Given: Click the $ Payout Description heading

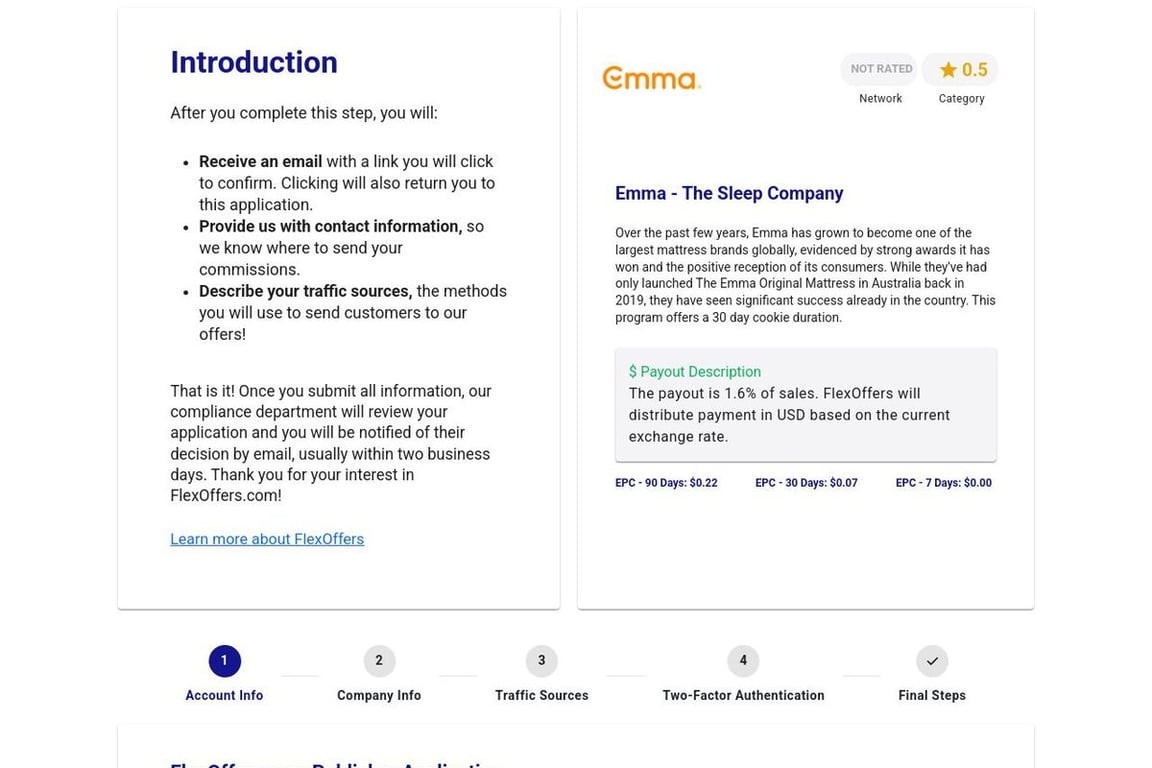Looking at the screenshot, I should coord(694,372).
